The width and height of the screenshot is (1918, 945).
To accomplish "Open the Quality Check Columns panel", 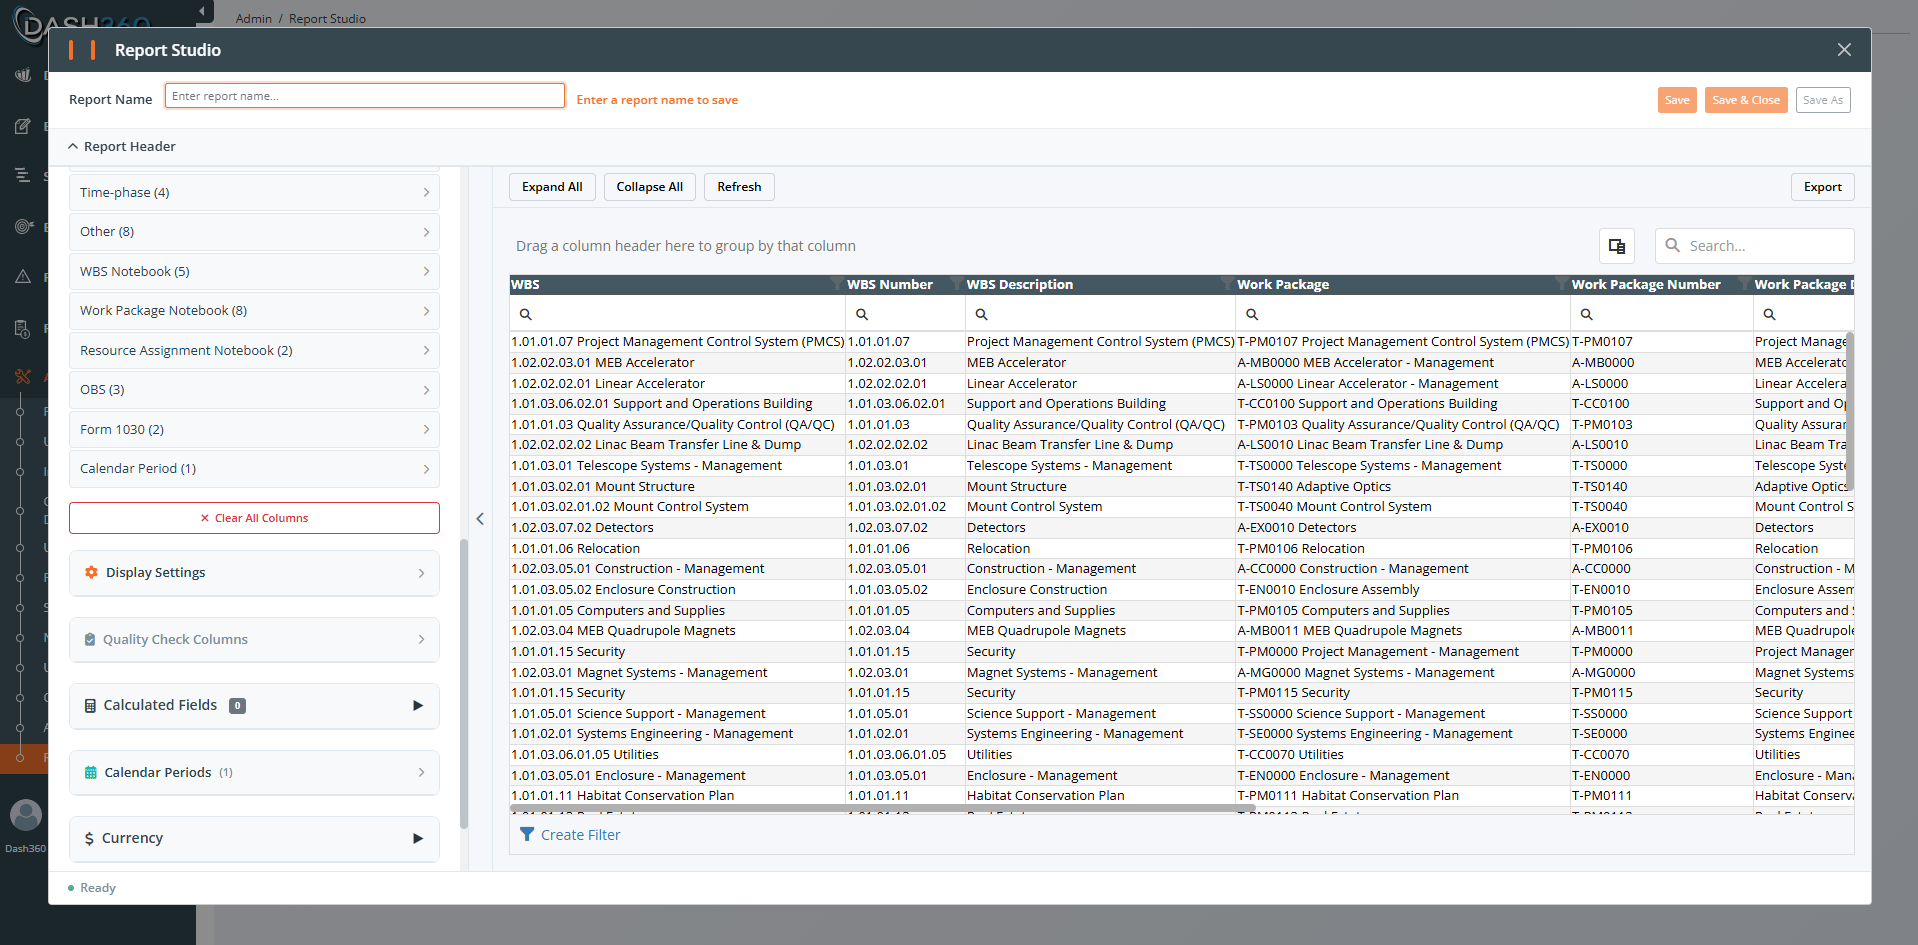I will pos(254,639).
